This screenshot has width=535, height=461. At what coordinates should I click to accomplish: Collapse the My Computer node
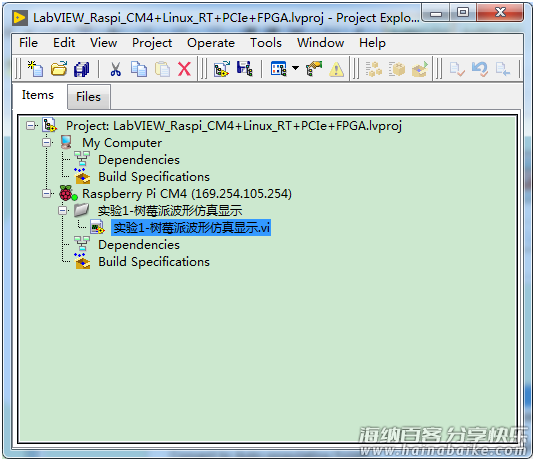(x=46, y=143)
